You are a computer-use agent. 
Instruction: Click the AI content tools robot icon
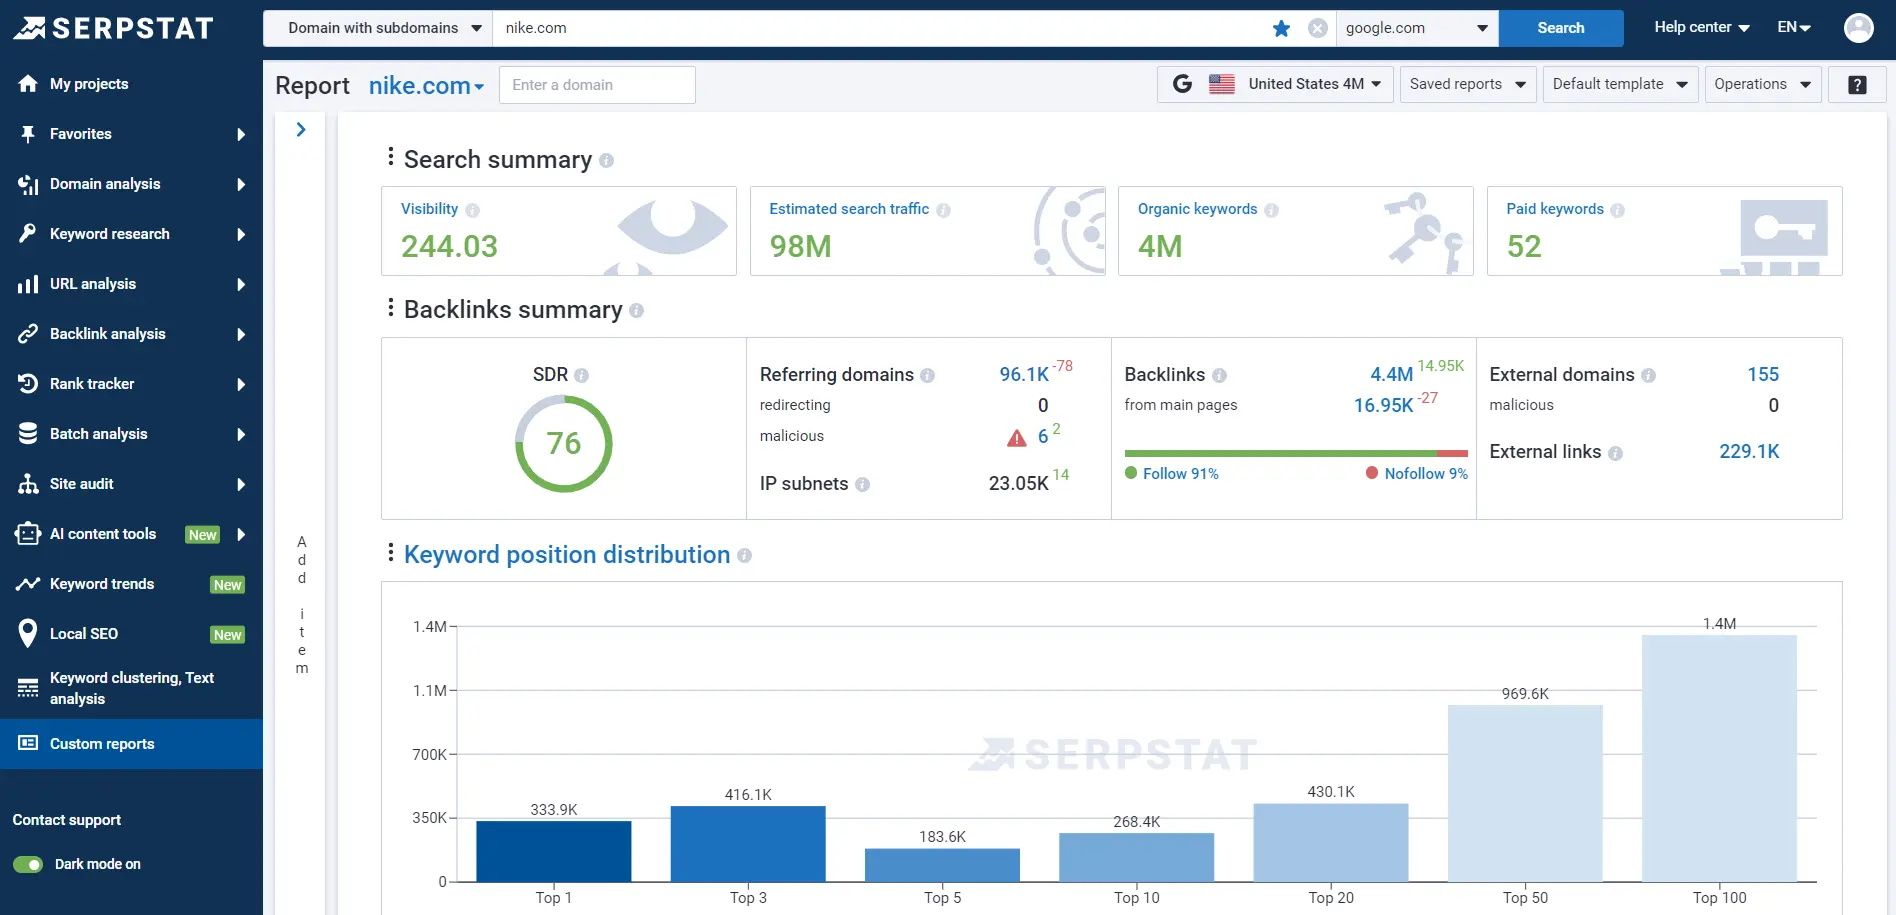point(28,534)
